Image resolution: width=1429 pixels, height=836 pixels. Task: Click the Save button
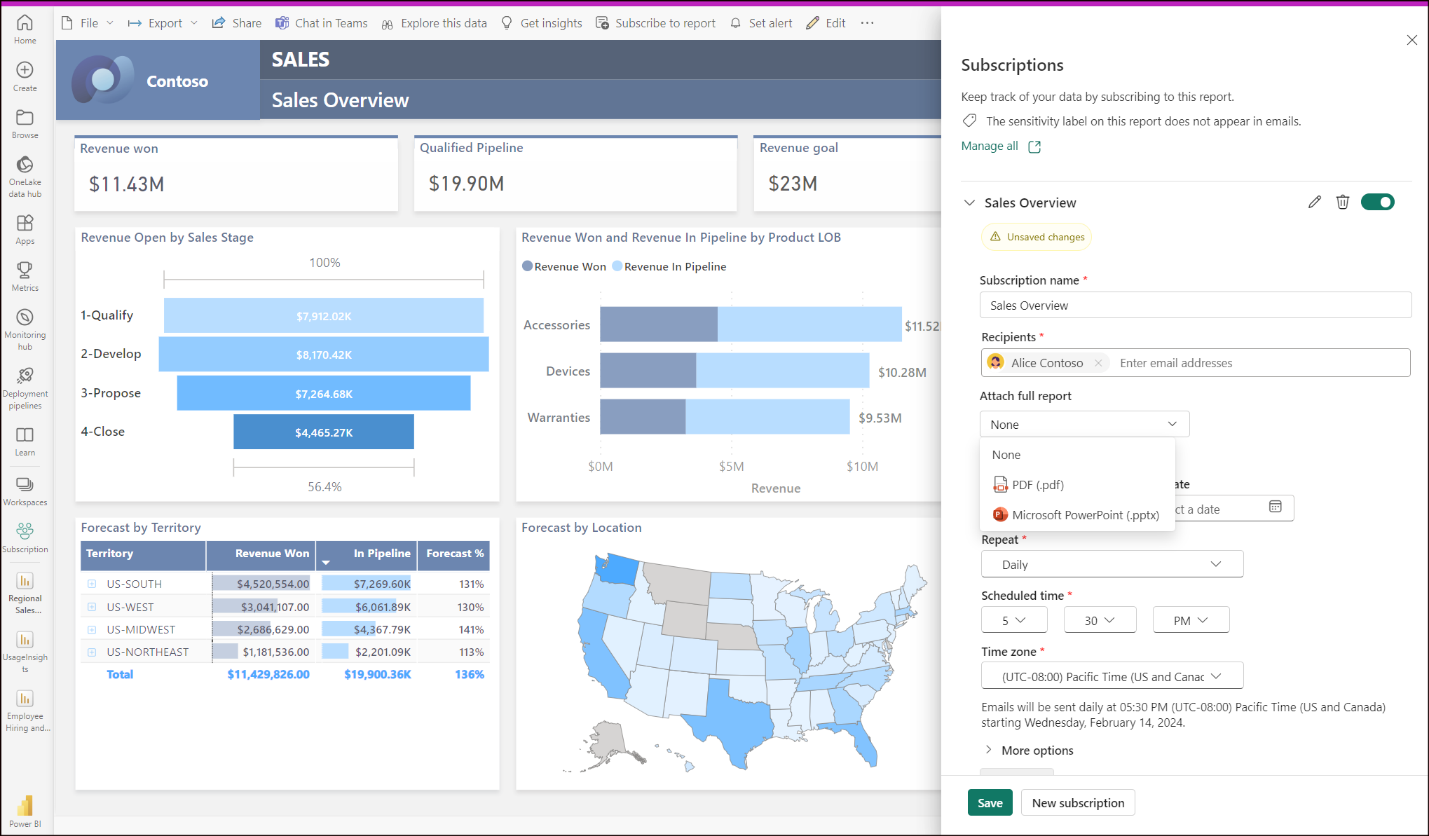989,803
